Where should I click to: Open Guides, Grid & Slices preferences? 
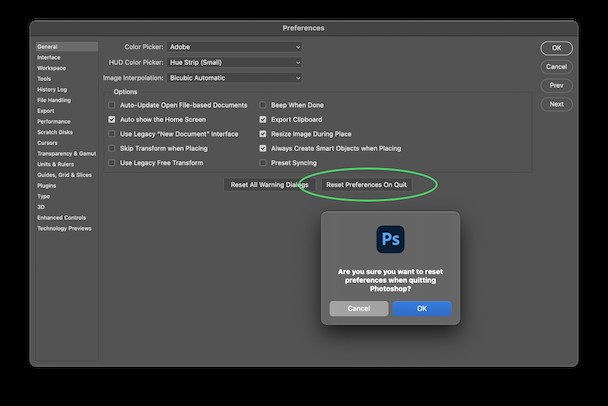tap(64, 175)
